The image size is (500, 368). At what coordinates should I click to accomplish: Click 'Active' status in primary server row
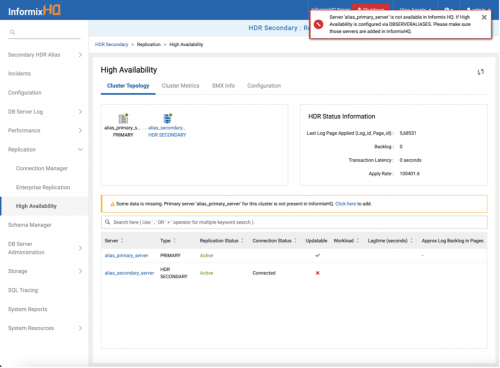coord(206,255)
